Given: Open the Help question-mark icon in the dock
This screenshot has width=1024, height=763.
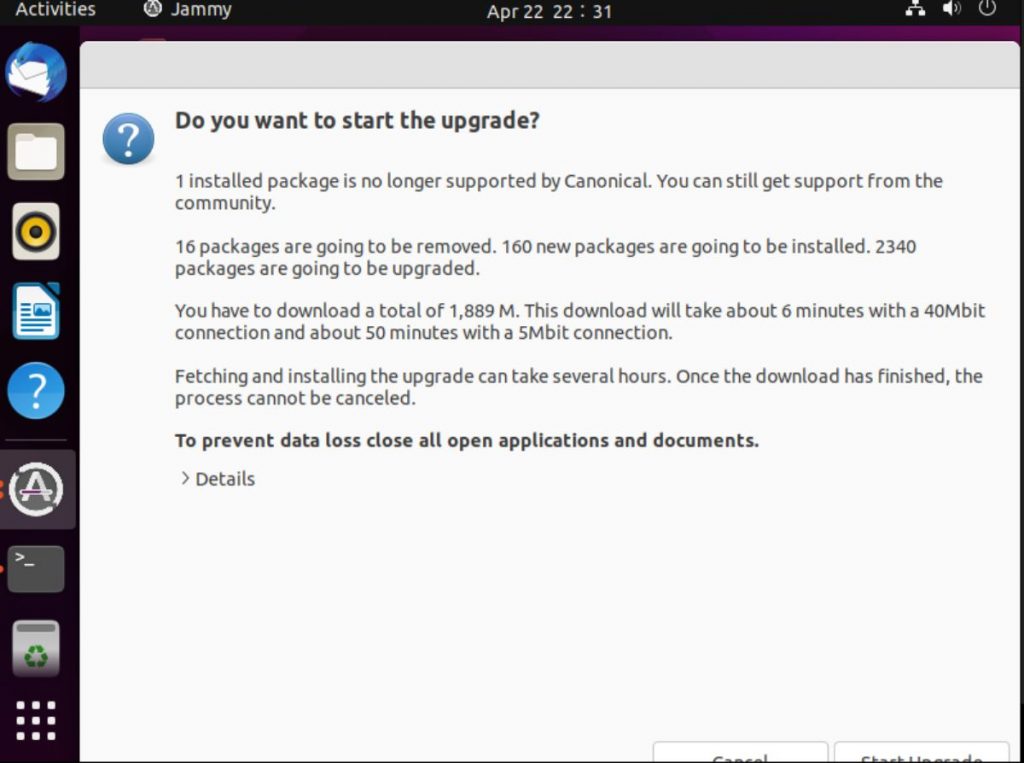Looking at the screenshot, I should point(36,390).
